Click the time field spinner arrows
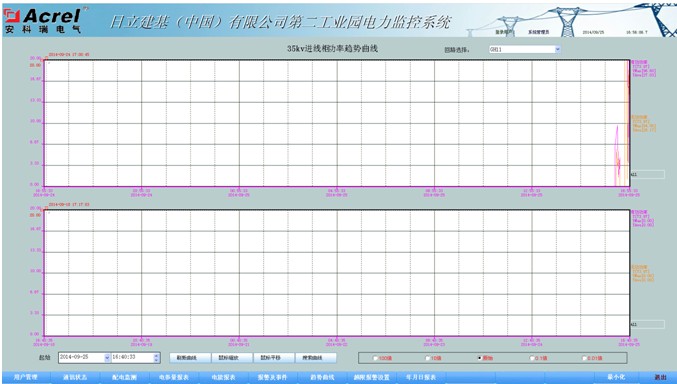 point(156,358)
